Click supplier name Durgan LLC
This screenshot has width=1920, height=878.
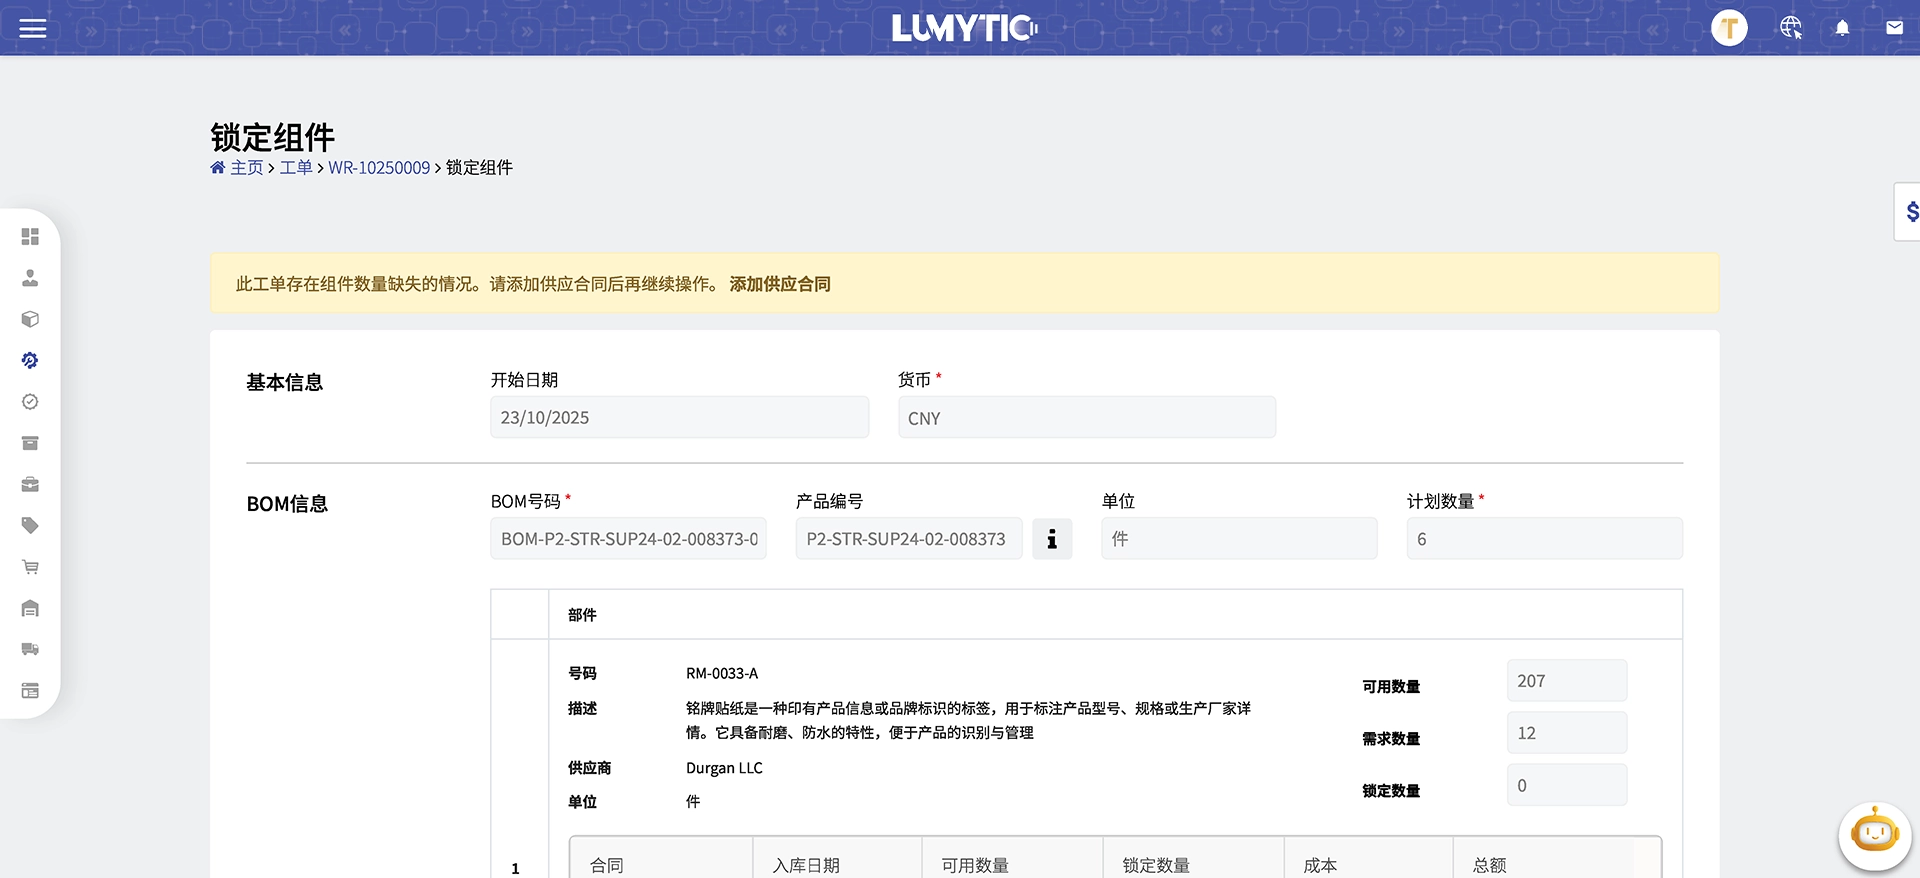(724, 768)
